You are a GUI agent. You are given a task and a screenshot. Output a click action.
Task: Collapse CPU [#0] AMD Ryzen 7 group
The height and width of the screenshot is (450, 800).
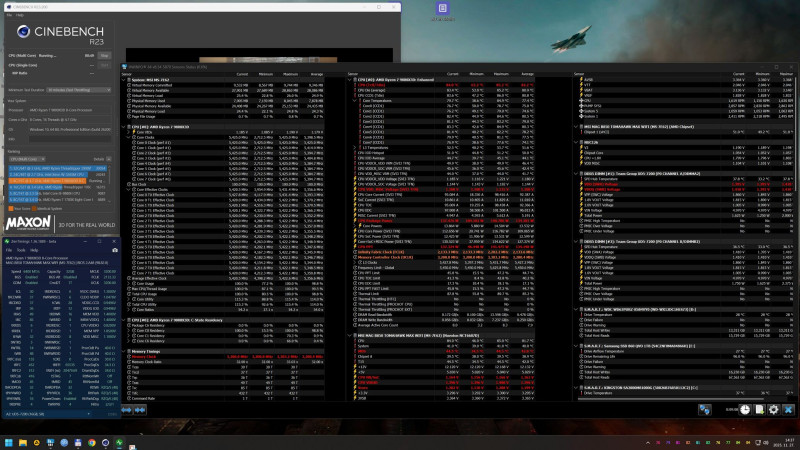123,127
